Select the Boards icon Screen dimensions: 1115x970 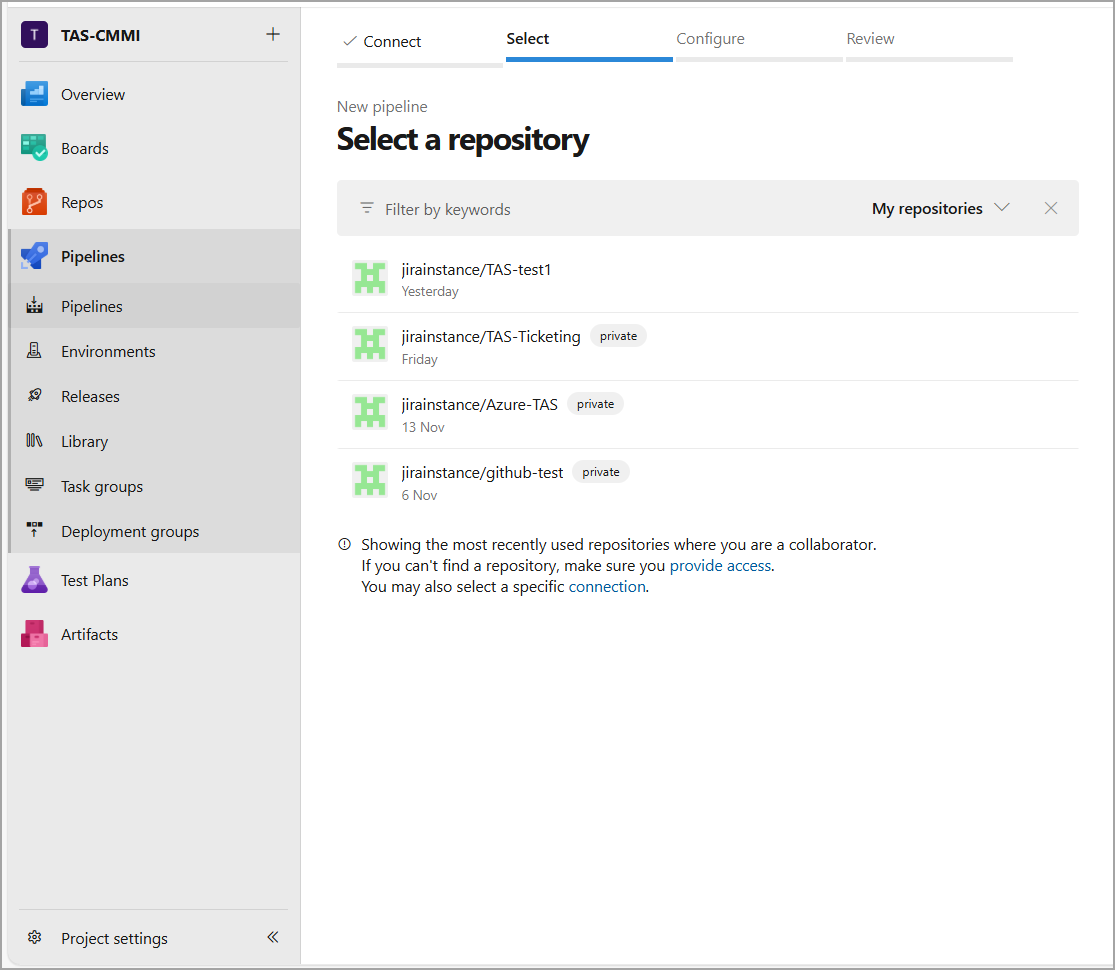pos(32,148)
